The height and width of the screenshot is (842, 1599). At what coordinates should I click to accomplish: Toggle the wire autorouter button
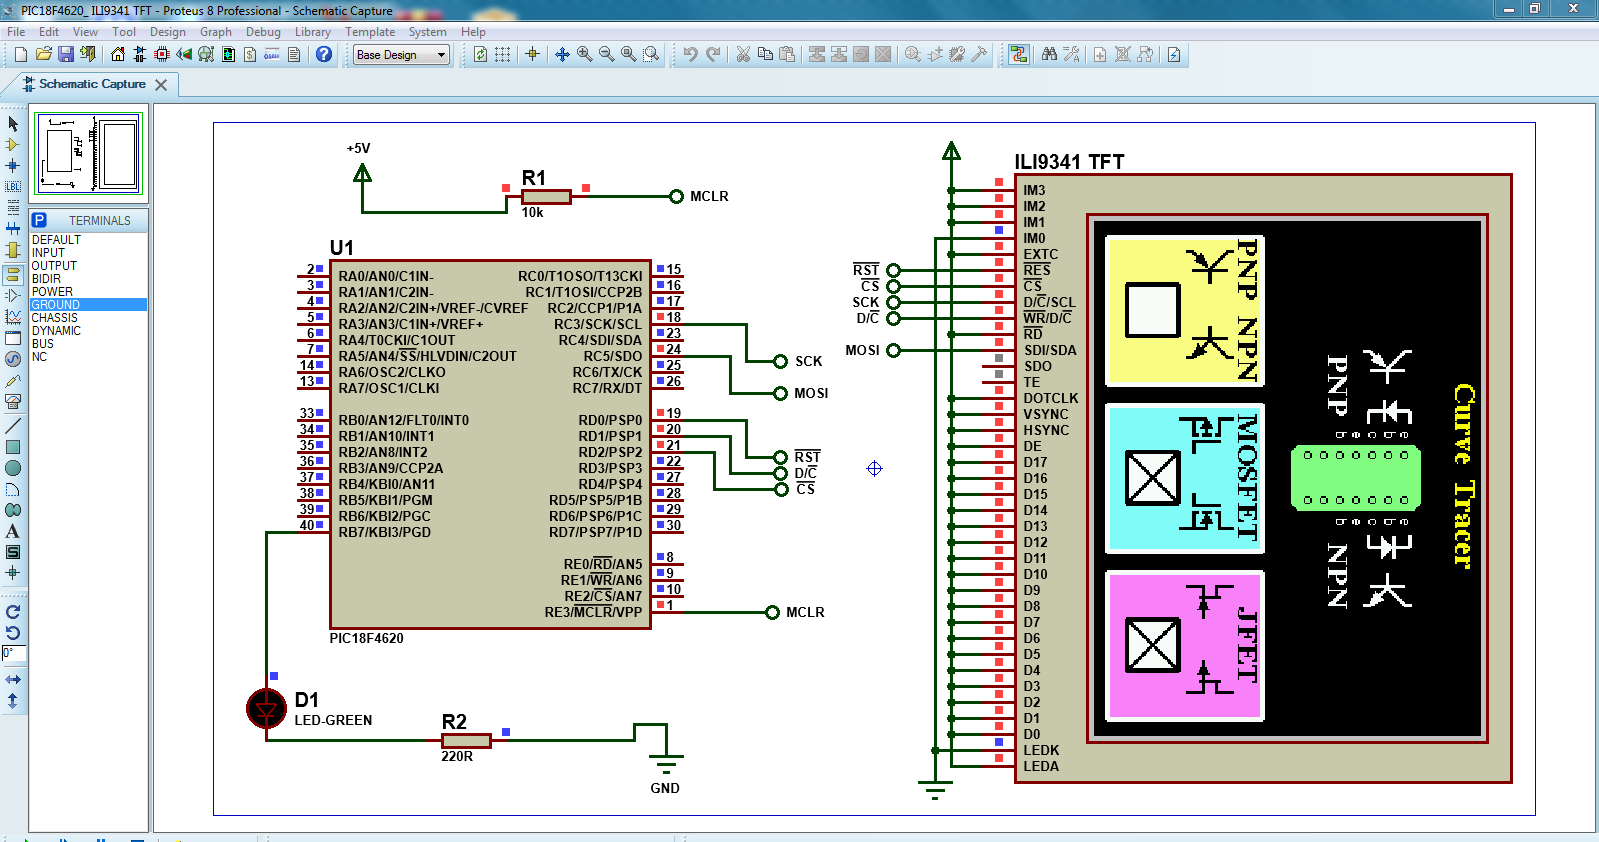[x=1018, y=54]
